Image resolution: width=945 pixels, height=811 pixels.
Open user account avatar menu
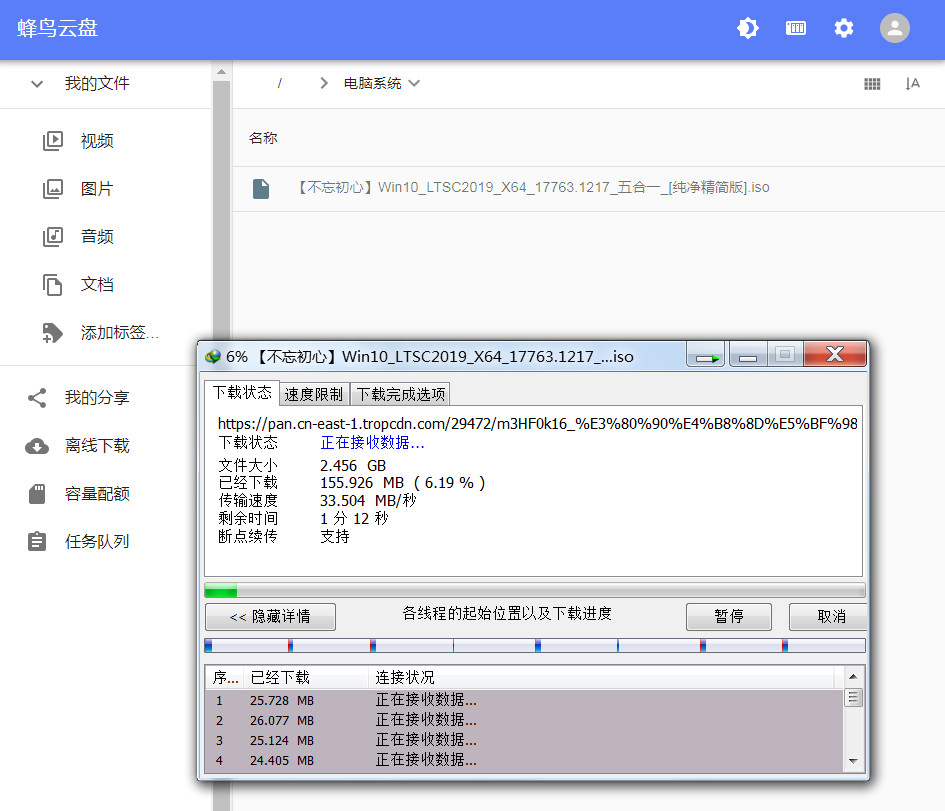(894, 28)
